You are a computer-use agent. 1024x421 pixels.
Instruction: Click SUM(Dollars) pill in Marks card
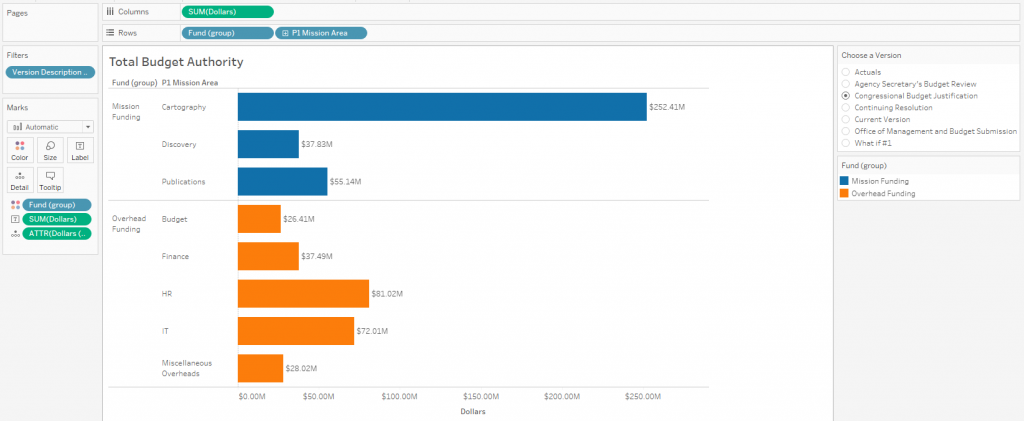pyautogui.click(x=57, y=219)
